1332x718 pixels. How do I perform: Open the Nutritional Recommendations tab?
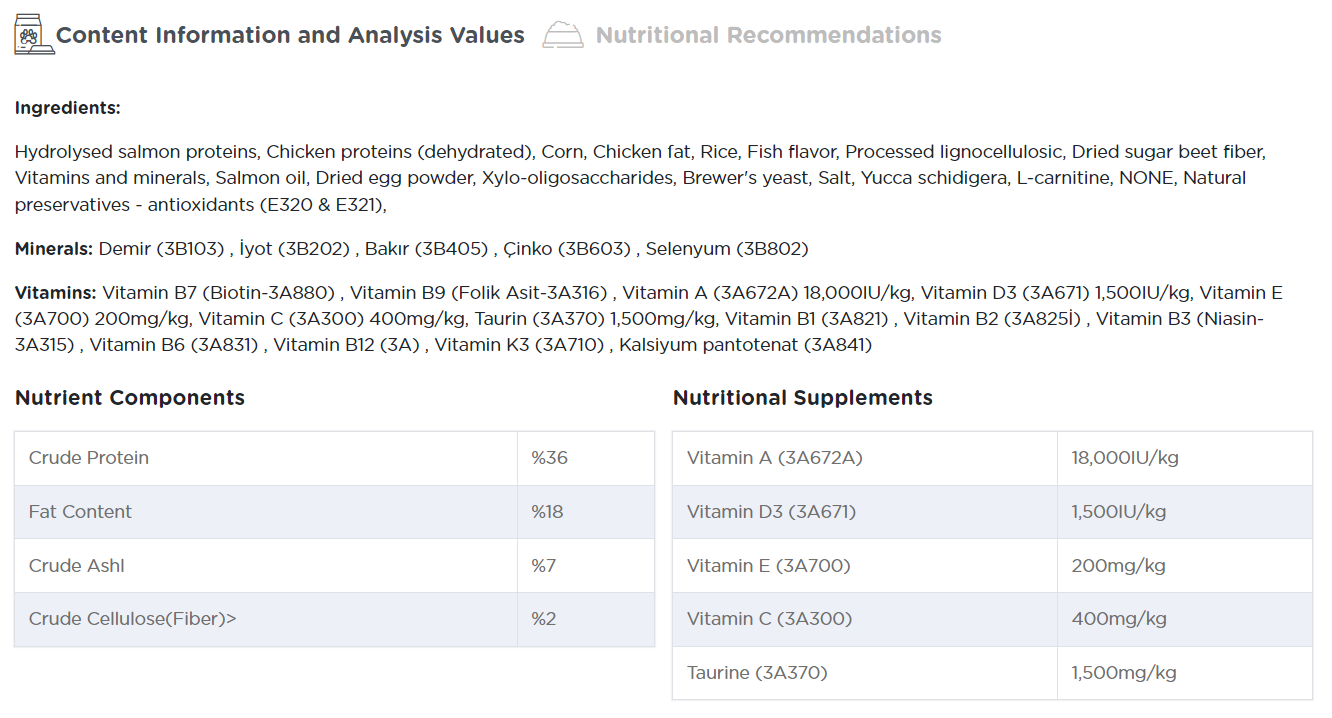(768, 35)
